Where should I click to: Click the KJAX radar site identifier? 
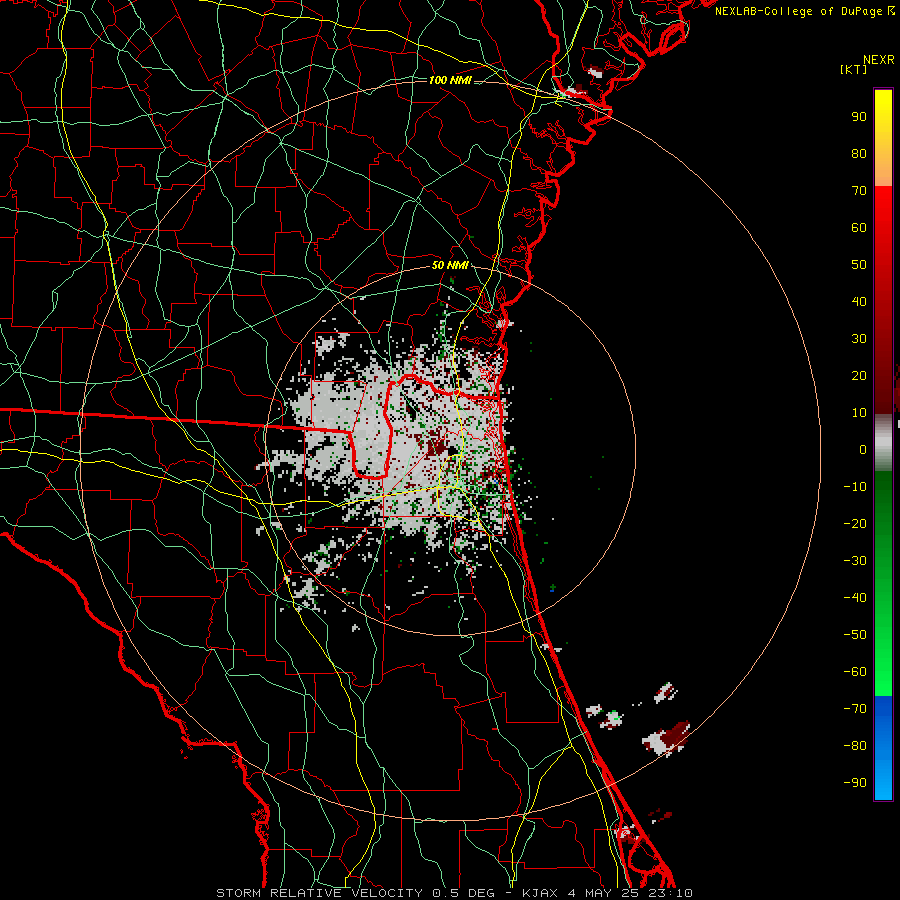542,893
